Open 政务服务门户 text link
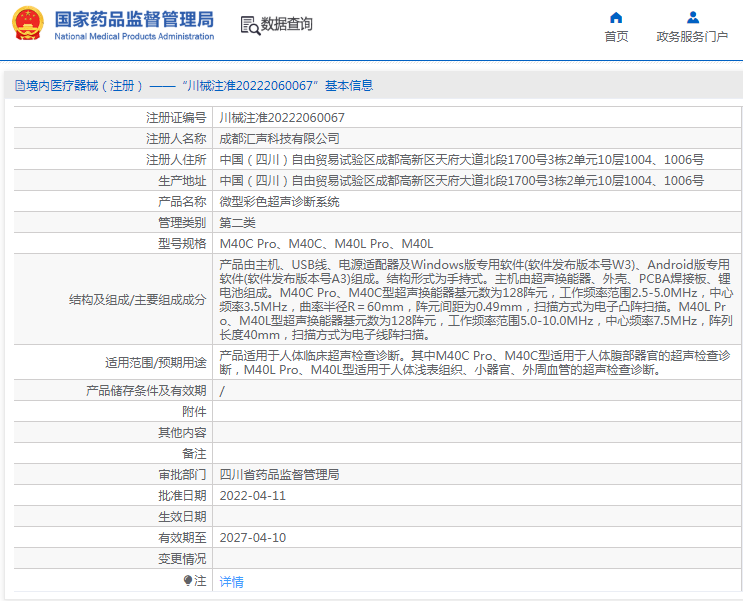 tap(692, 36)
